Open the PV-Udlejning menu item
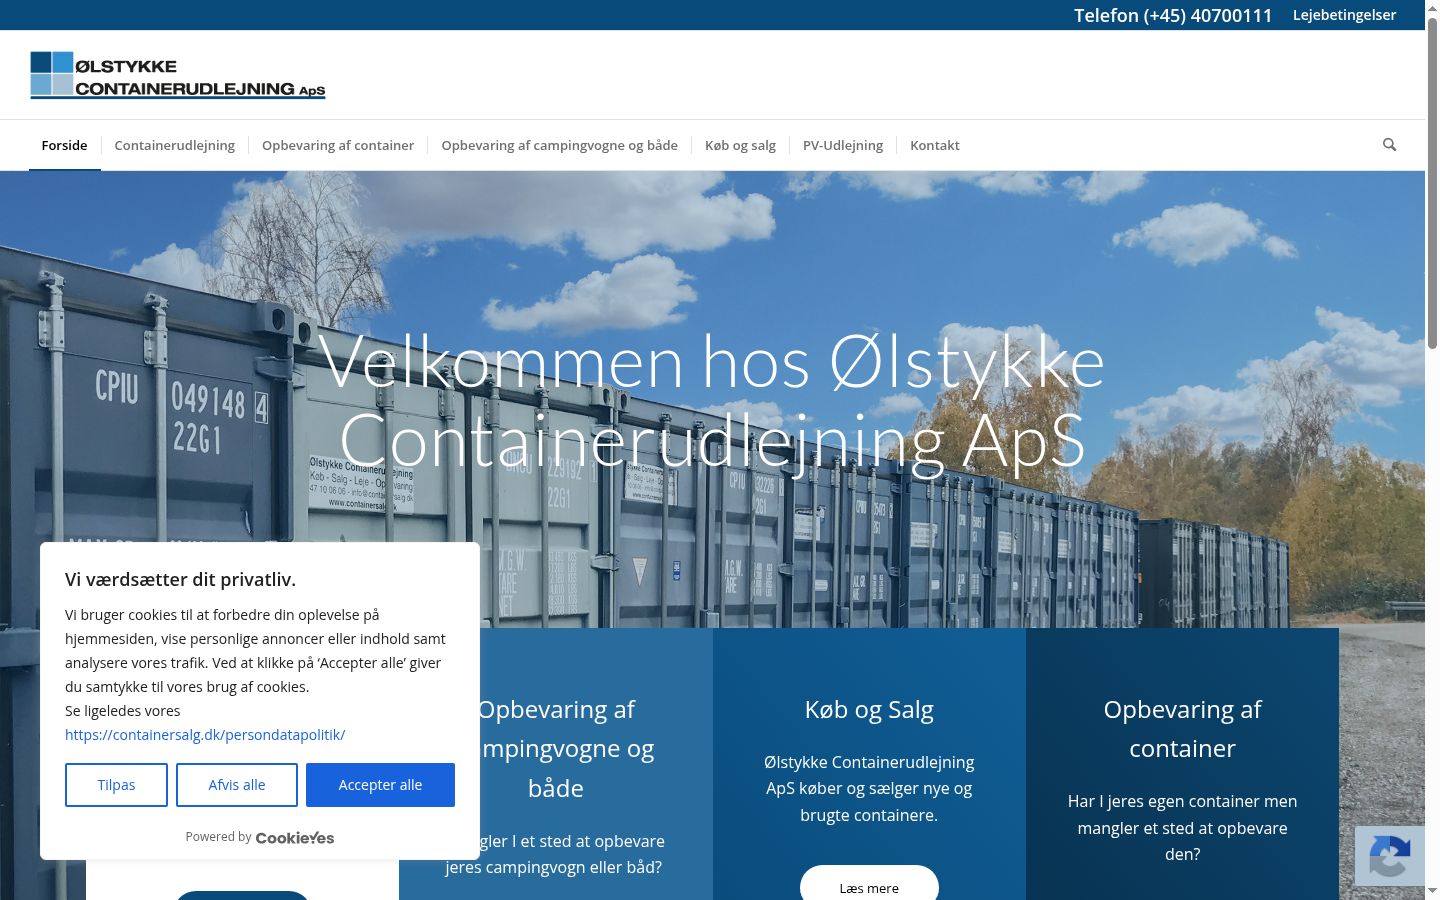The image size is (1440, 900). point(843,145)
